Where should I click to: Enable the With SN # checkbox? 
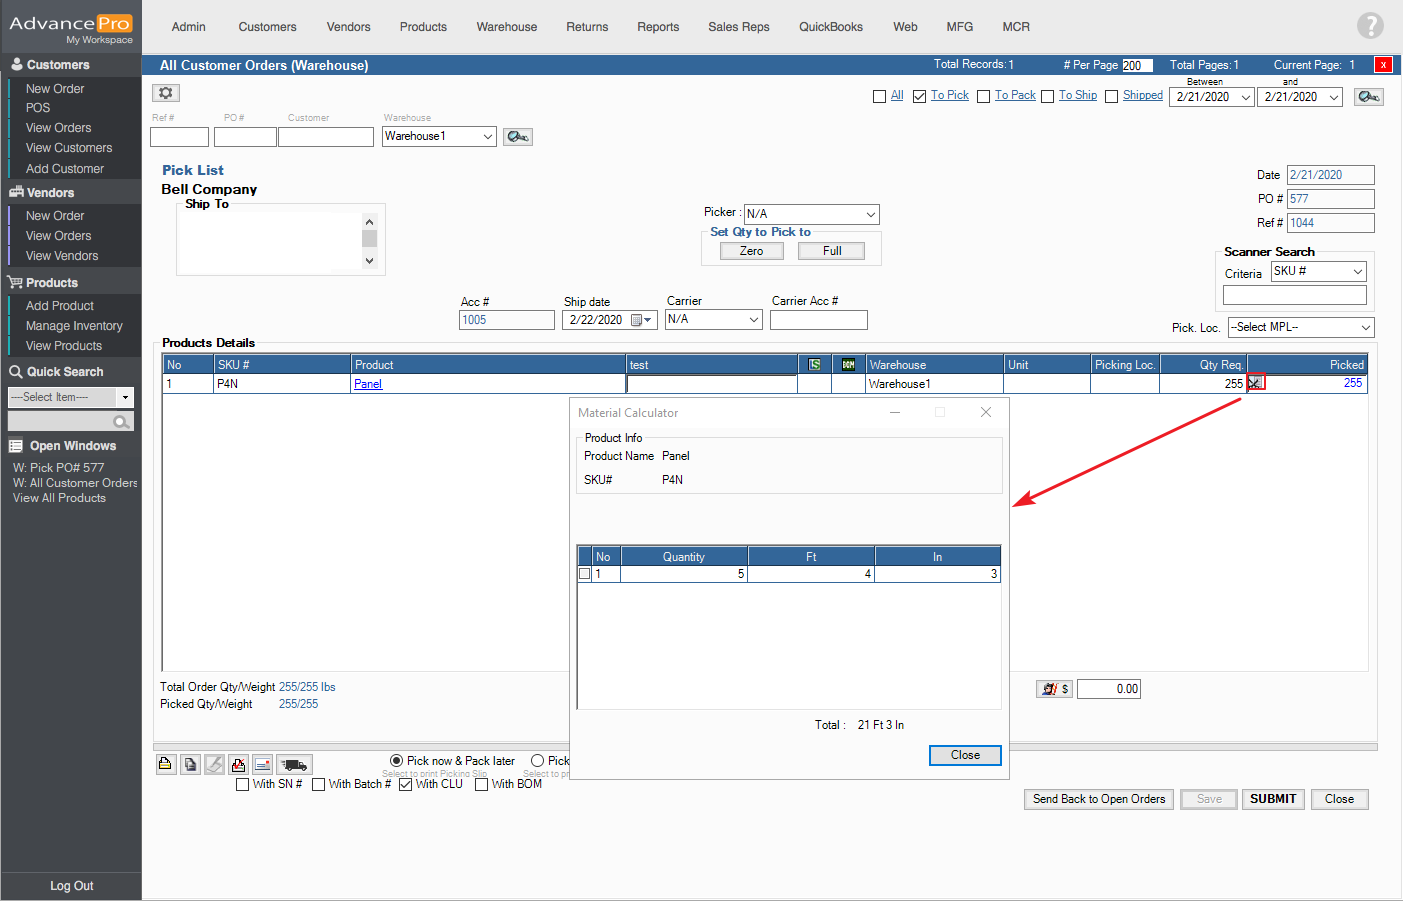point(243,785)
